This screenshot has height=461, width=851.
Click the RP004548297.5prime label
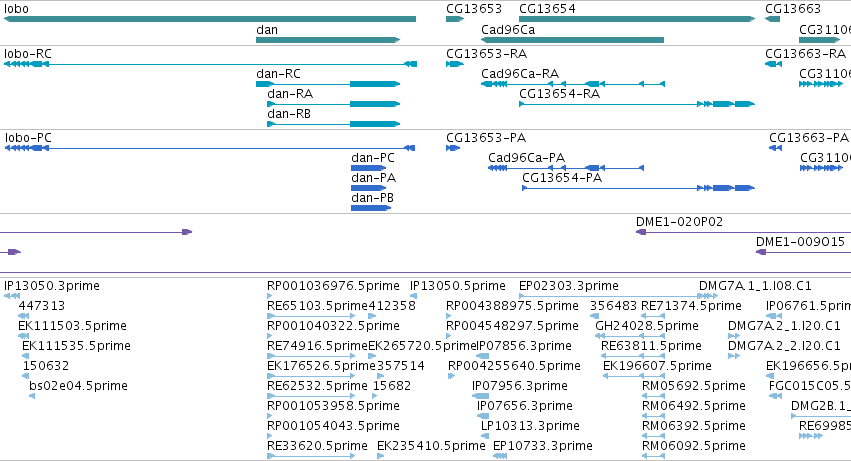pos(512,326)
